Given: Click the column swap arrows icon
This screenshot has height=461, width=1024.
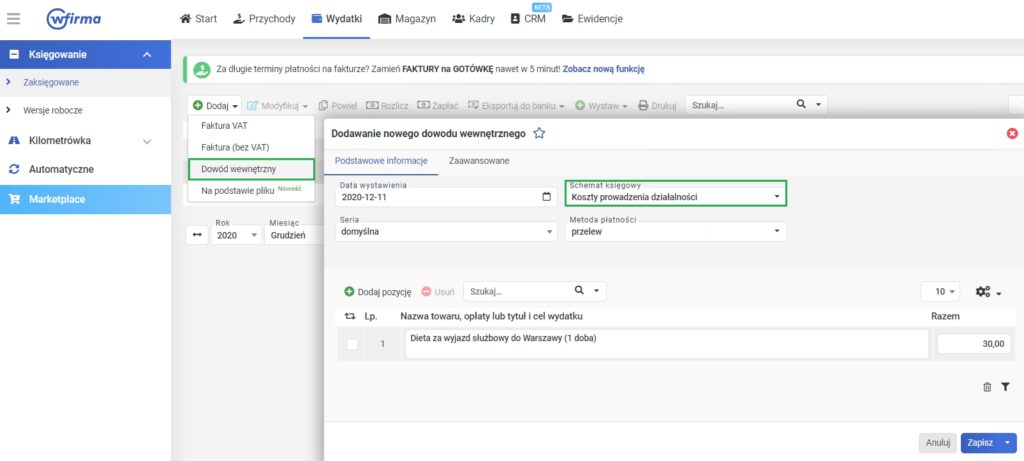Looking at the screenshot, I should (349, 316).
